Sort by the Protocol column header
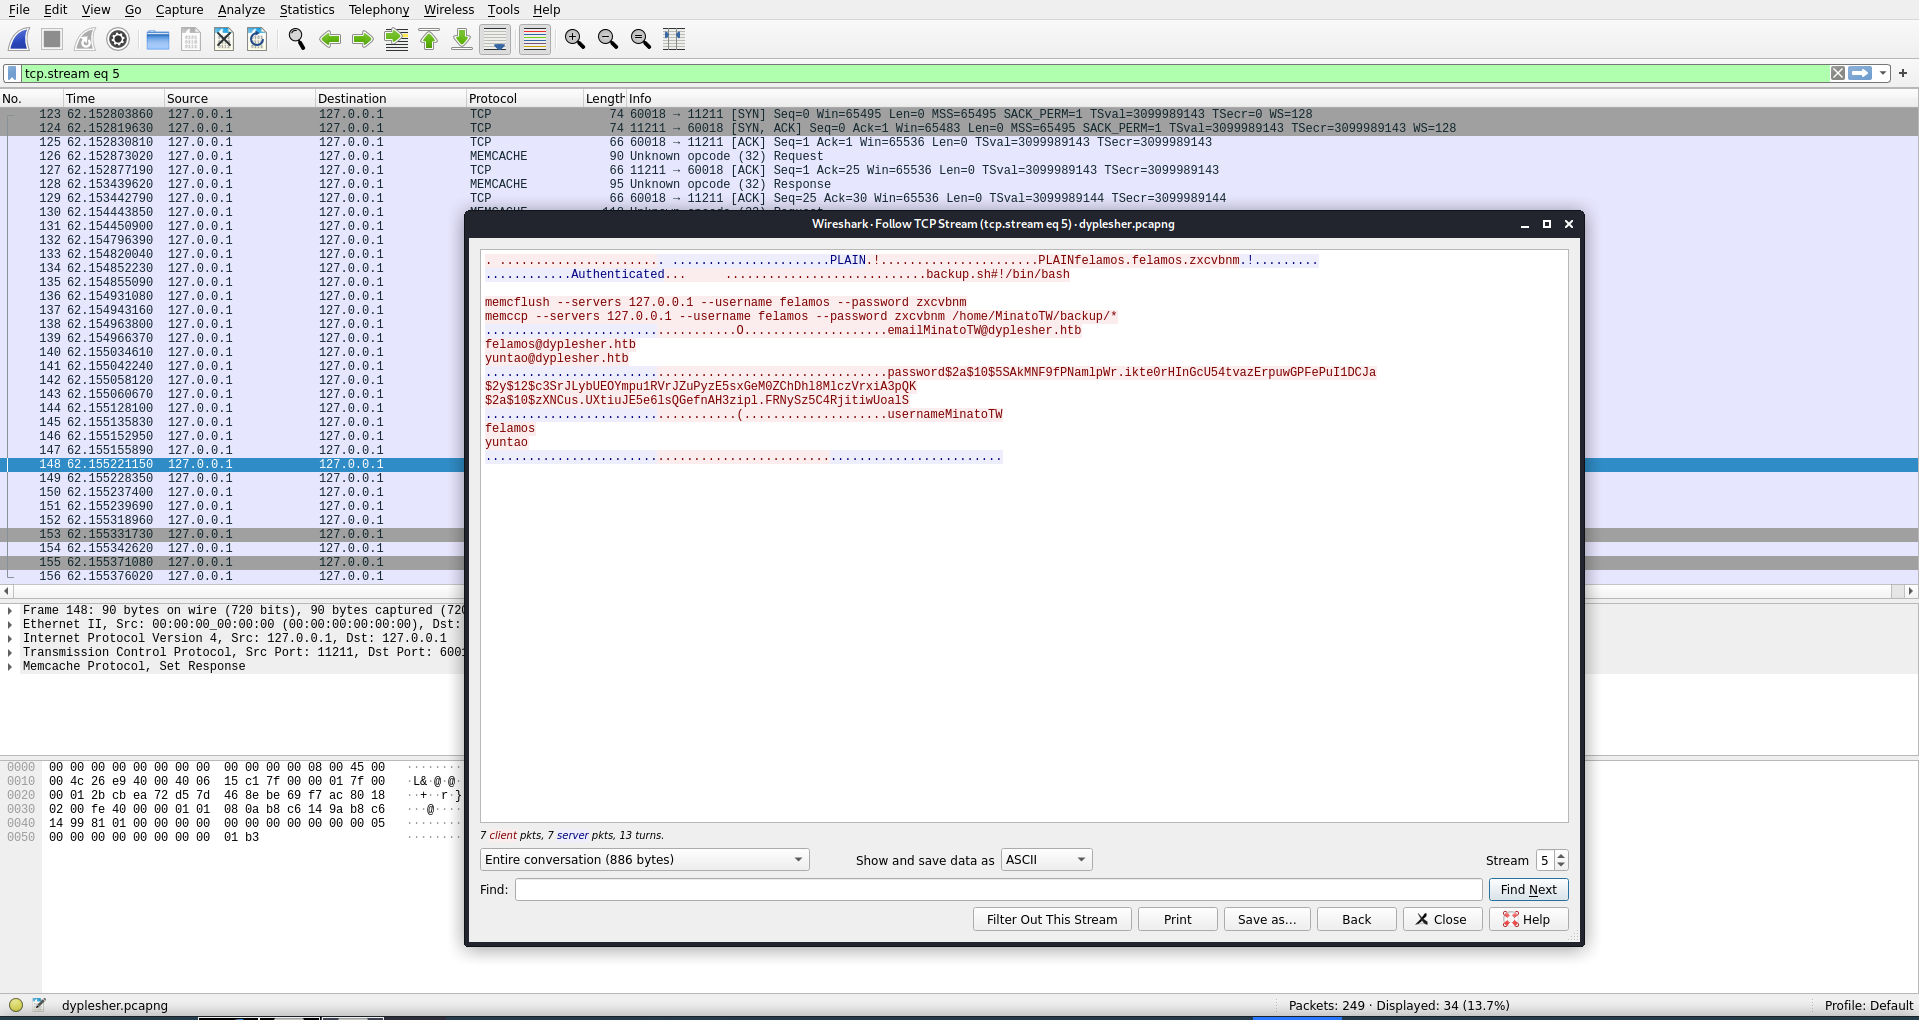The image size is (1919, 1020). tap(524, 98)
